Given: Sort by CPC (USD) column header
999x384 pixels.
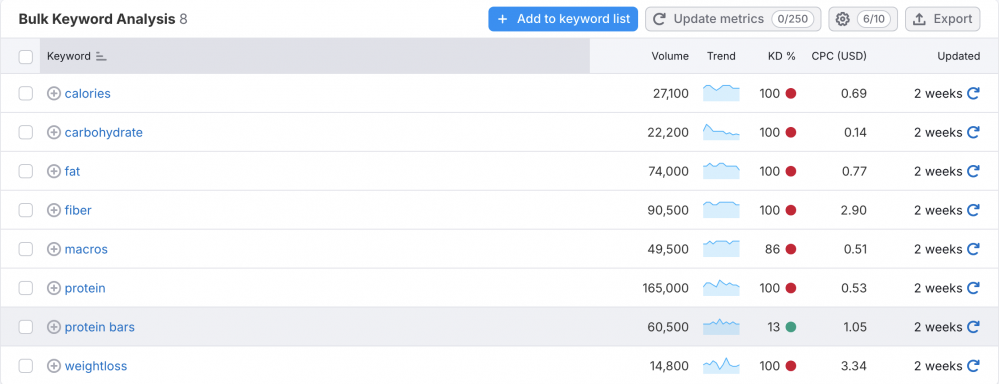Looking at the screenshot, I should click(x=838, y=56).
